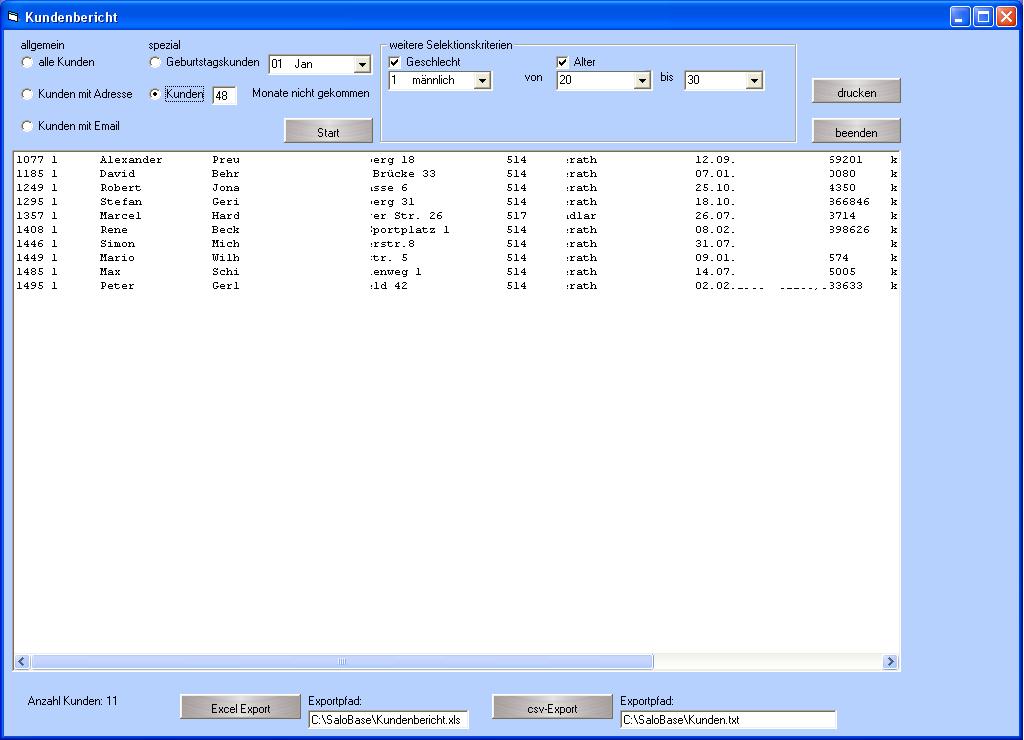Viewport: 1024px width, 740px height.
Task: Open the birthday month dropdown
Action: coord(362,65)
